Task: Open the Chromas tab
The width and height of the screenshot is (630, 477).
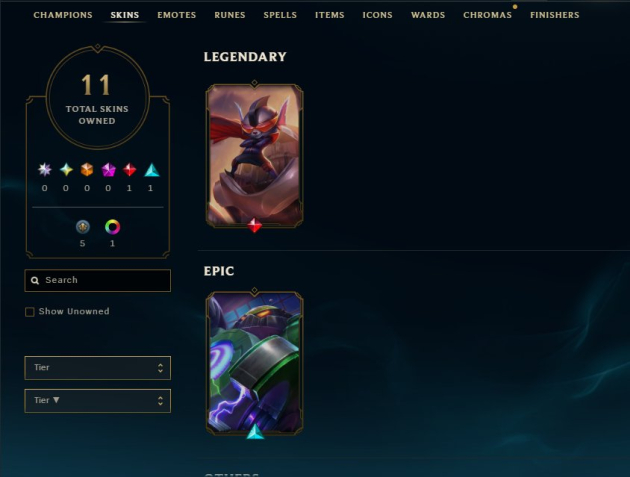Action: coord(487,15)
